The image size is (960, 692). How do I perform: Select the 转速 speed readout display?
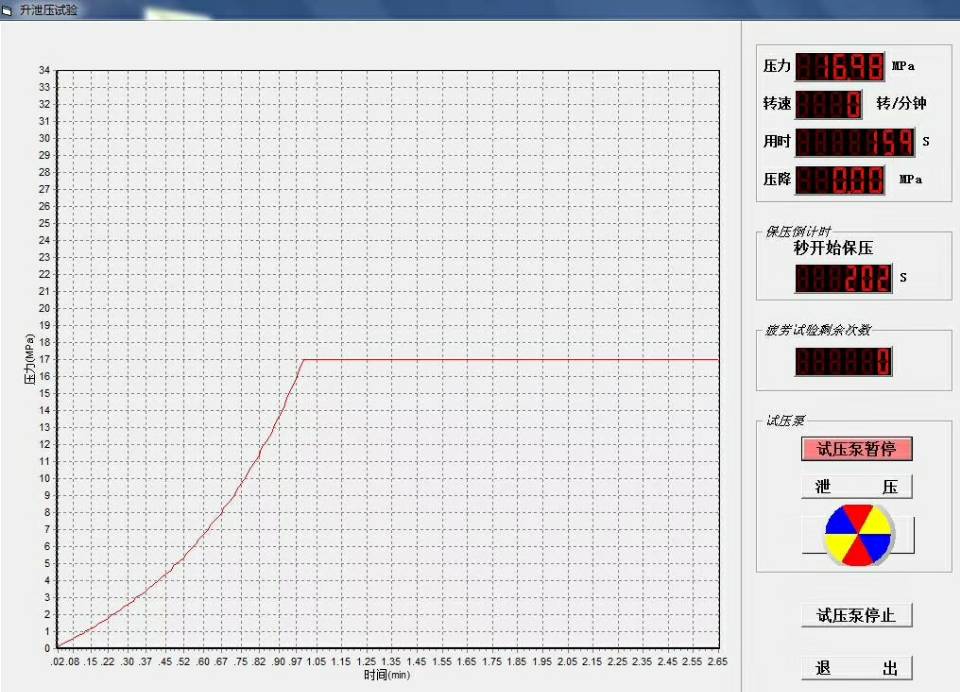[828, 104]
